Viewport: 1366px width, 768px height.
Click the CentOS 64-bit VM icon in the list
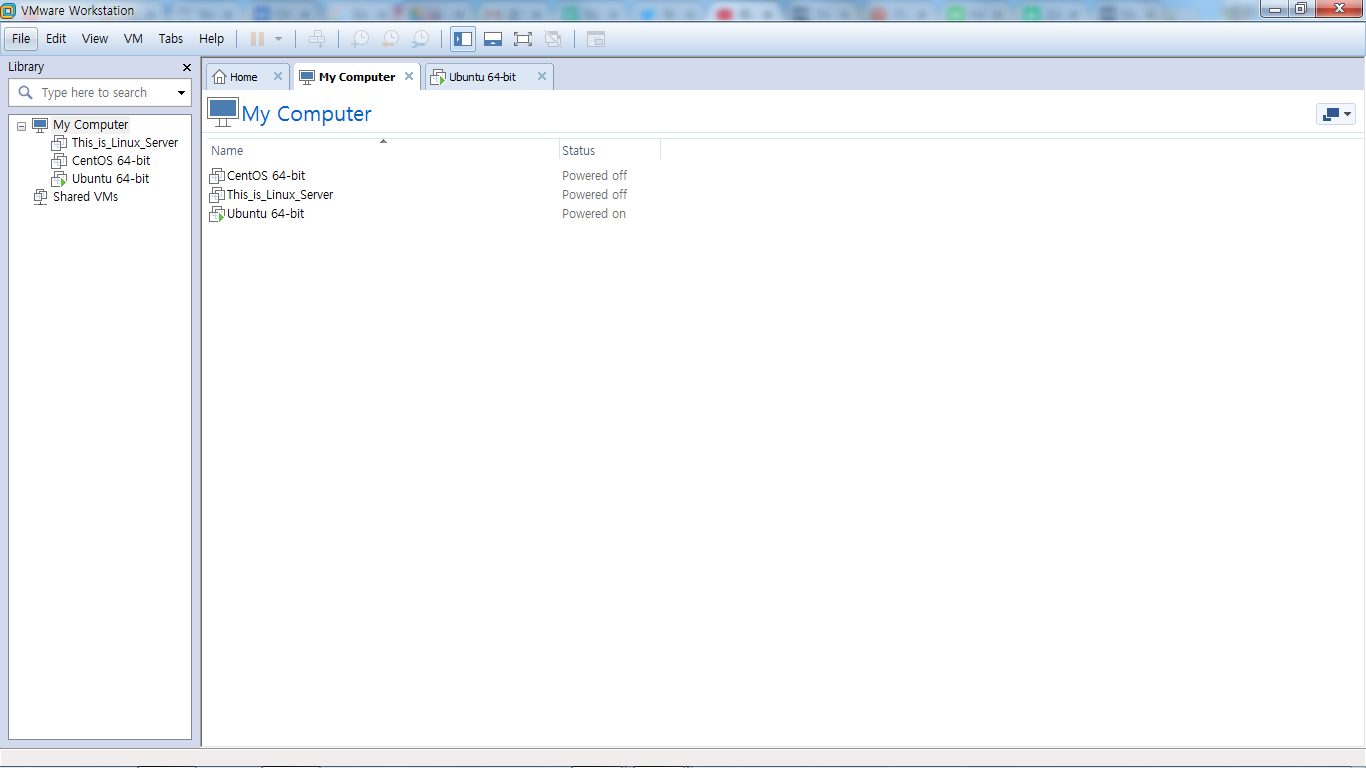pos(217,176)
